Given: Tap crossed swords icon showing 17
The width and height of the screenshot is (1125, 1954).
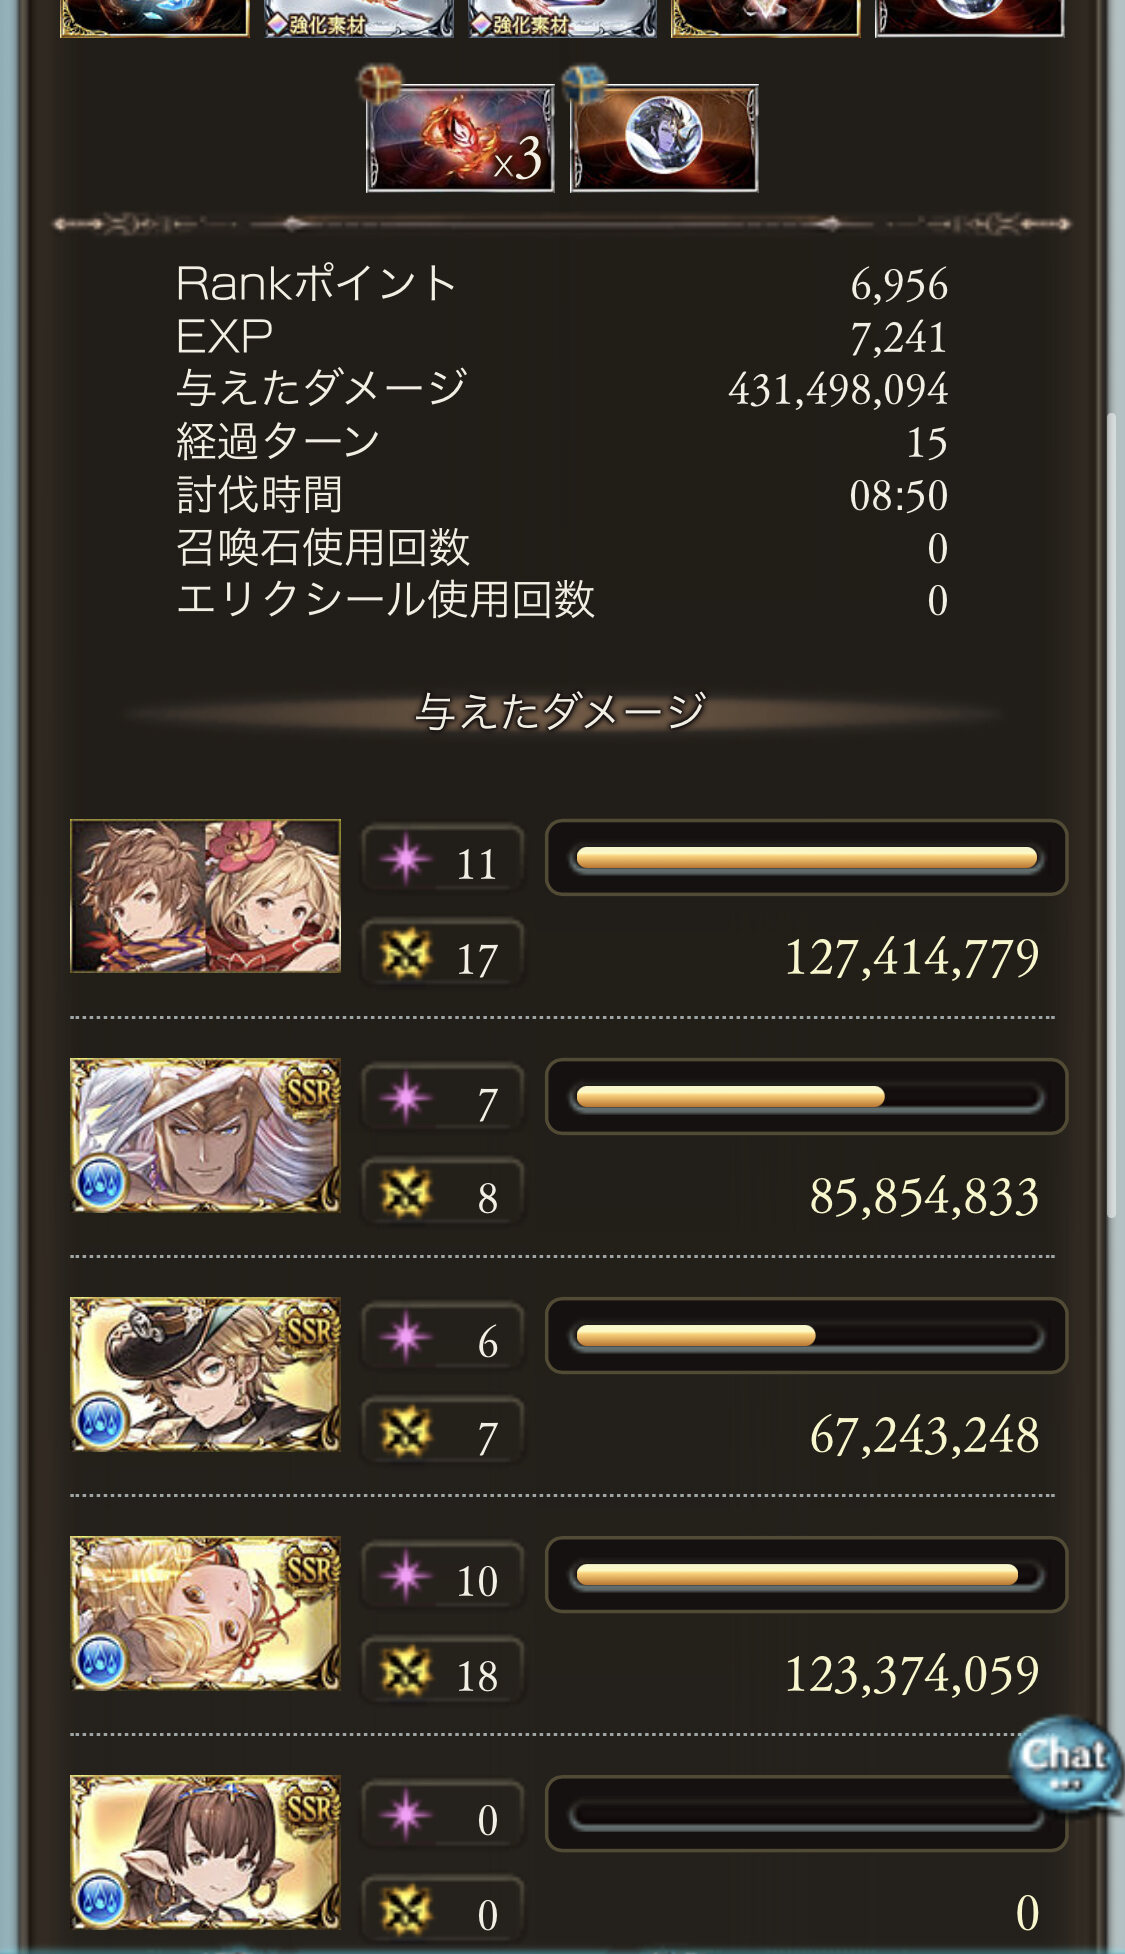Looking at the screenshot, I should click(406, 954).
